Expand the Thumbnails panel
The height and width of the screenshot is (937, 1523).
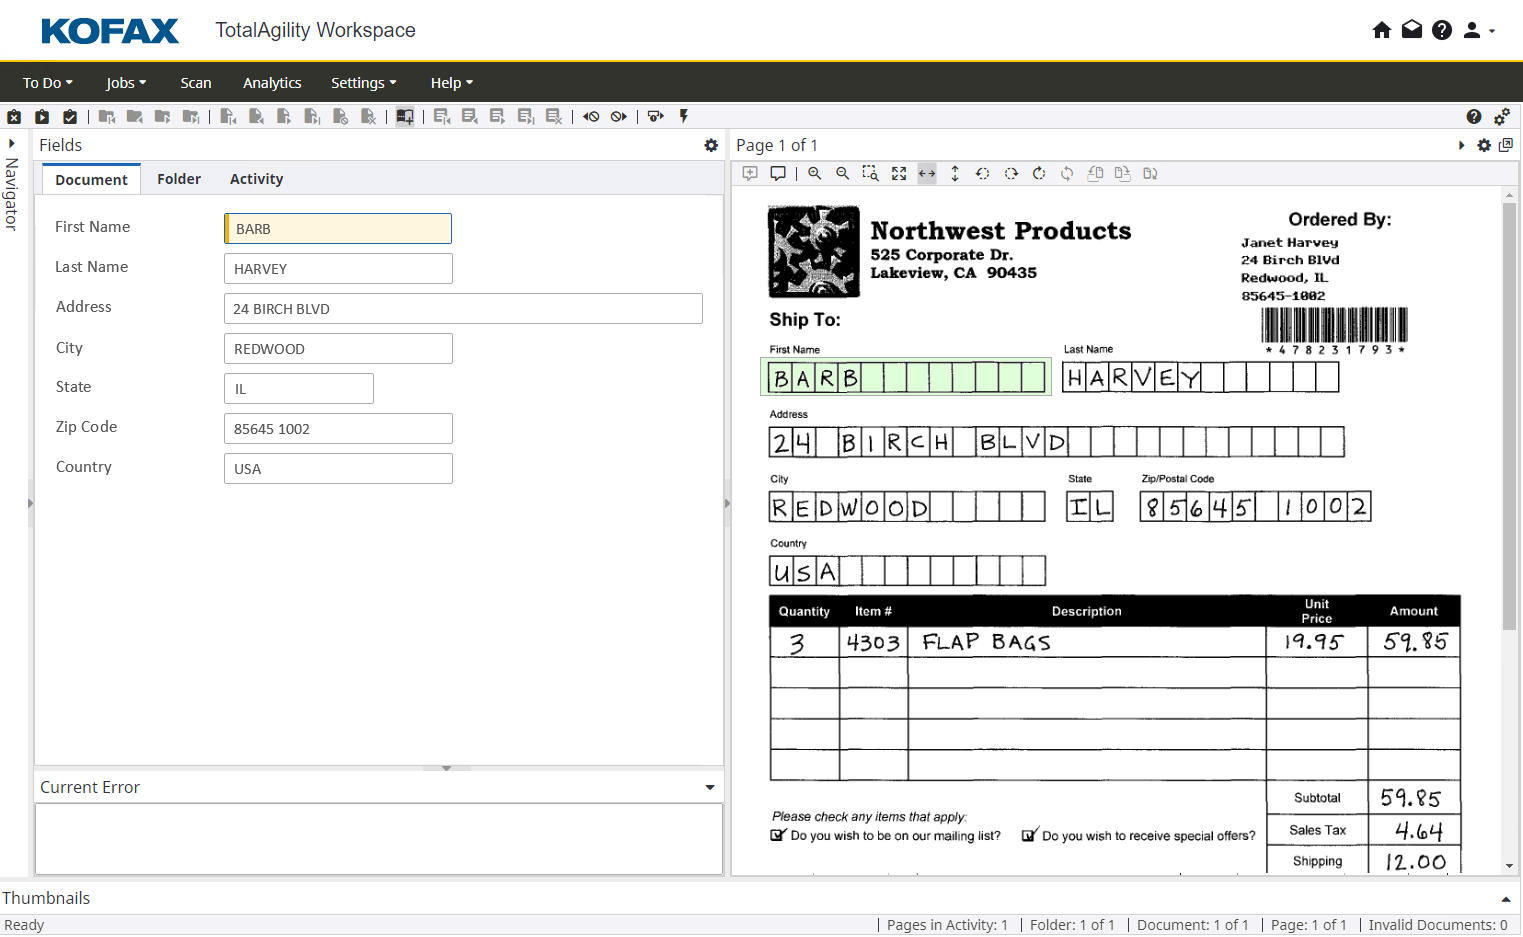click(x=1506, y=899)
